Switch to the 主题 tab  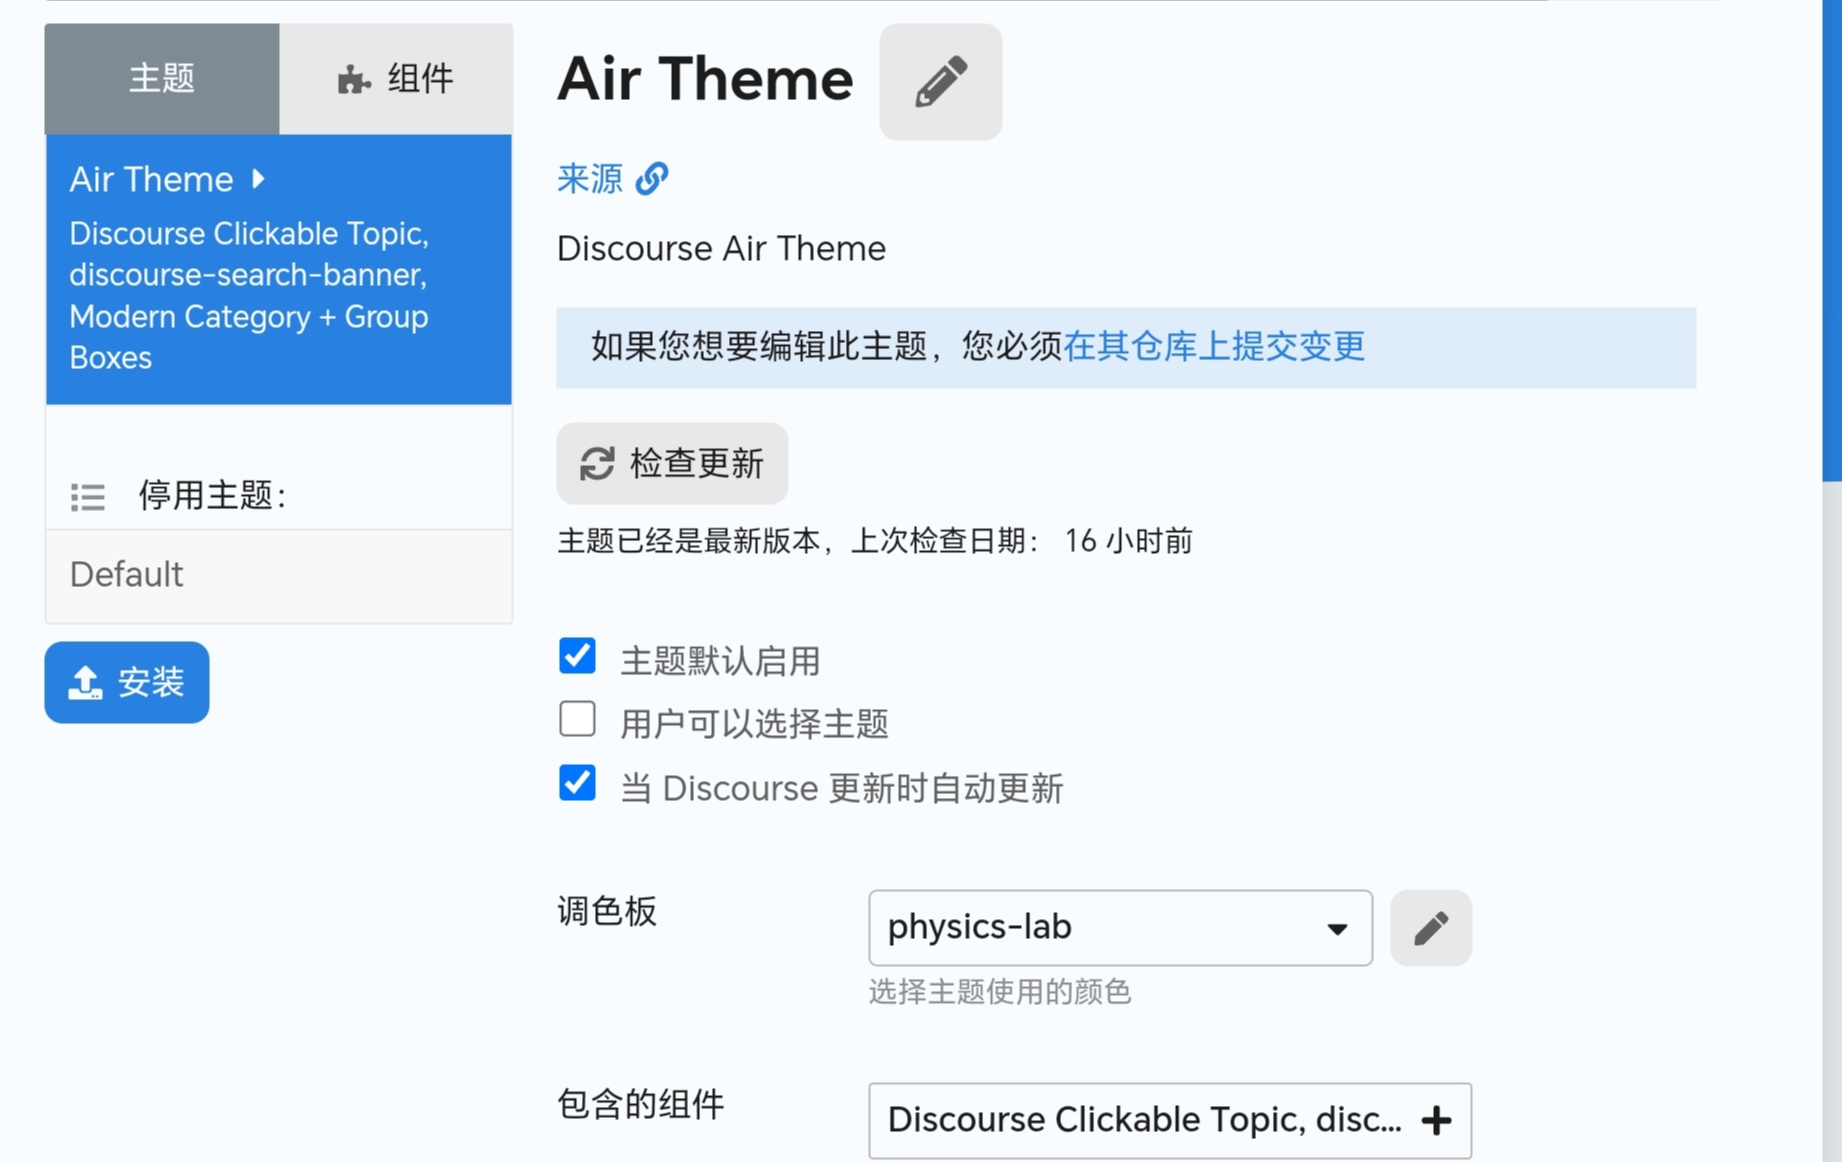[x=162, y=79]
